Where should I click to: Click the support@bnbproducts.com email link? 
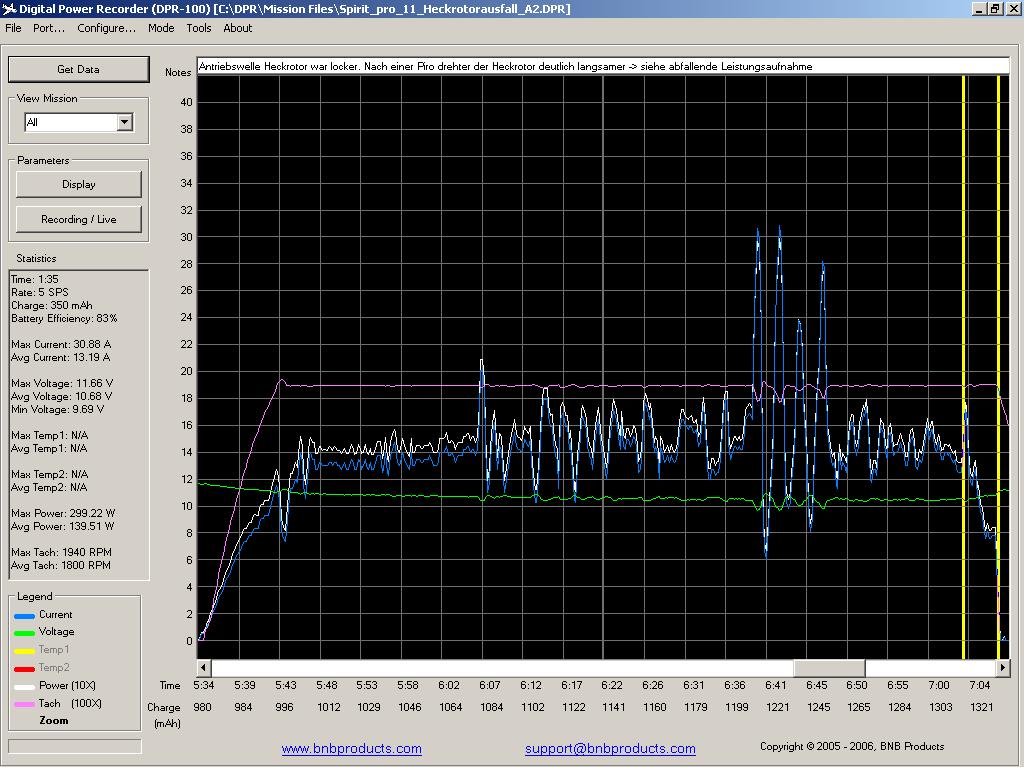610,748
